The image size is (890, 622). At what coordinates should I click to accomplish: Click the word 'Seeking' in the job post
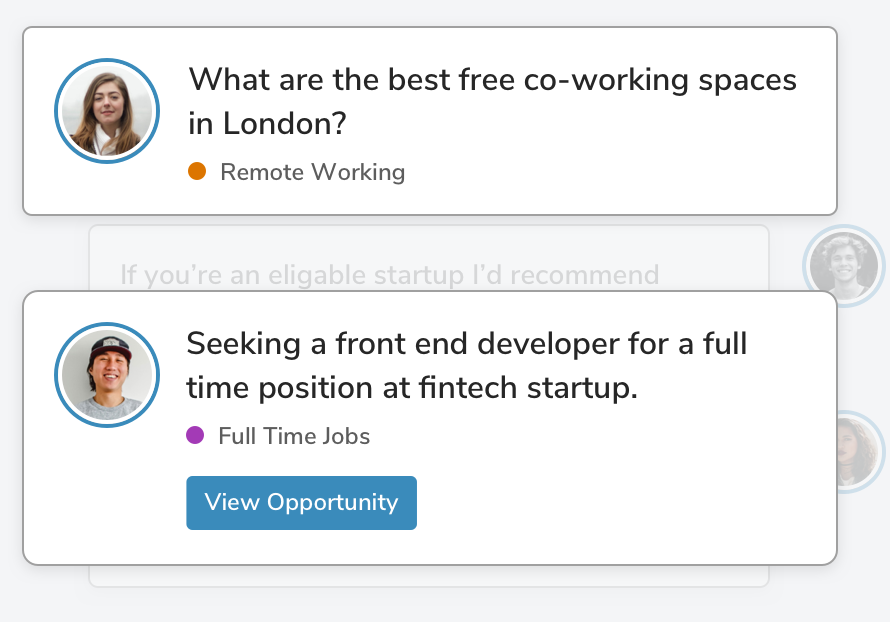tap(244, 344)
